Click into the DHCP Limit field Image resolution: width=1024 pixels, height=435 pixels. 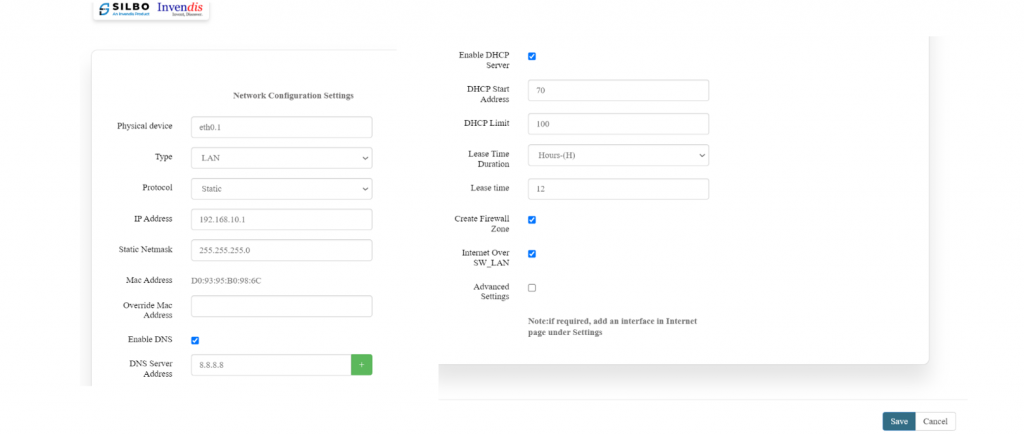click(617, 124)
